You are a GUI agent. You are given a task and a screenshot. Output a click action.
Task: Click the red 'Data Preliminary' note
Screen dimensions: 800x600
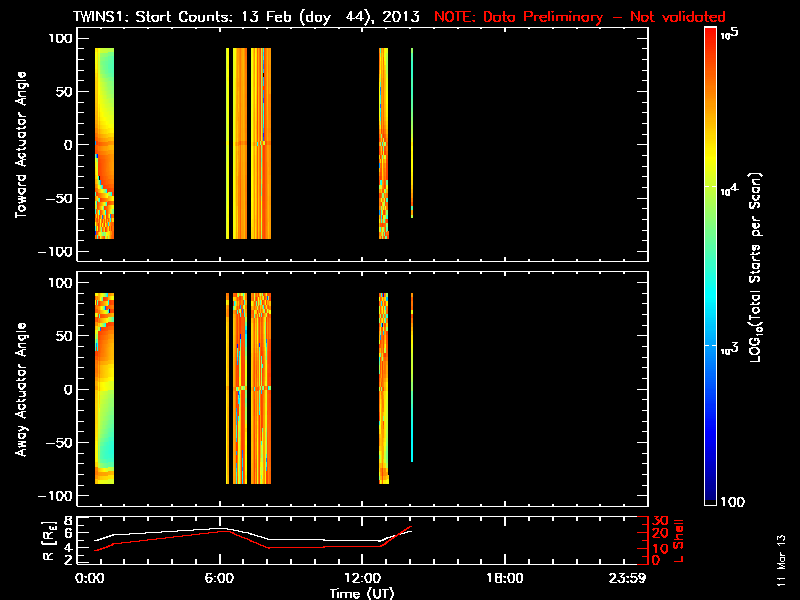click(580, 17)
